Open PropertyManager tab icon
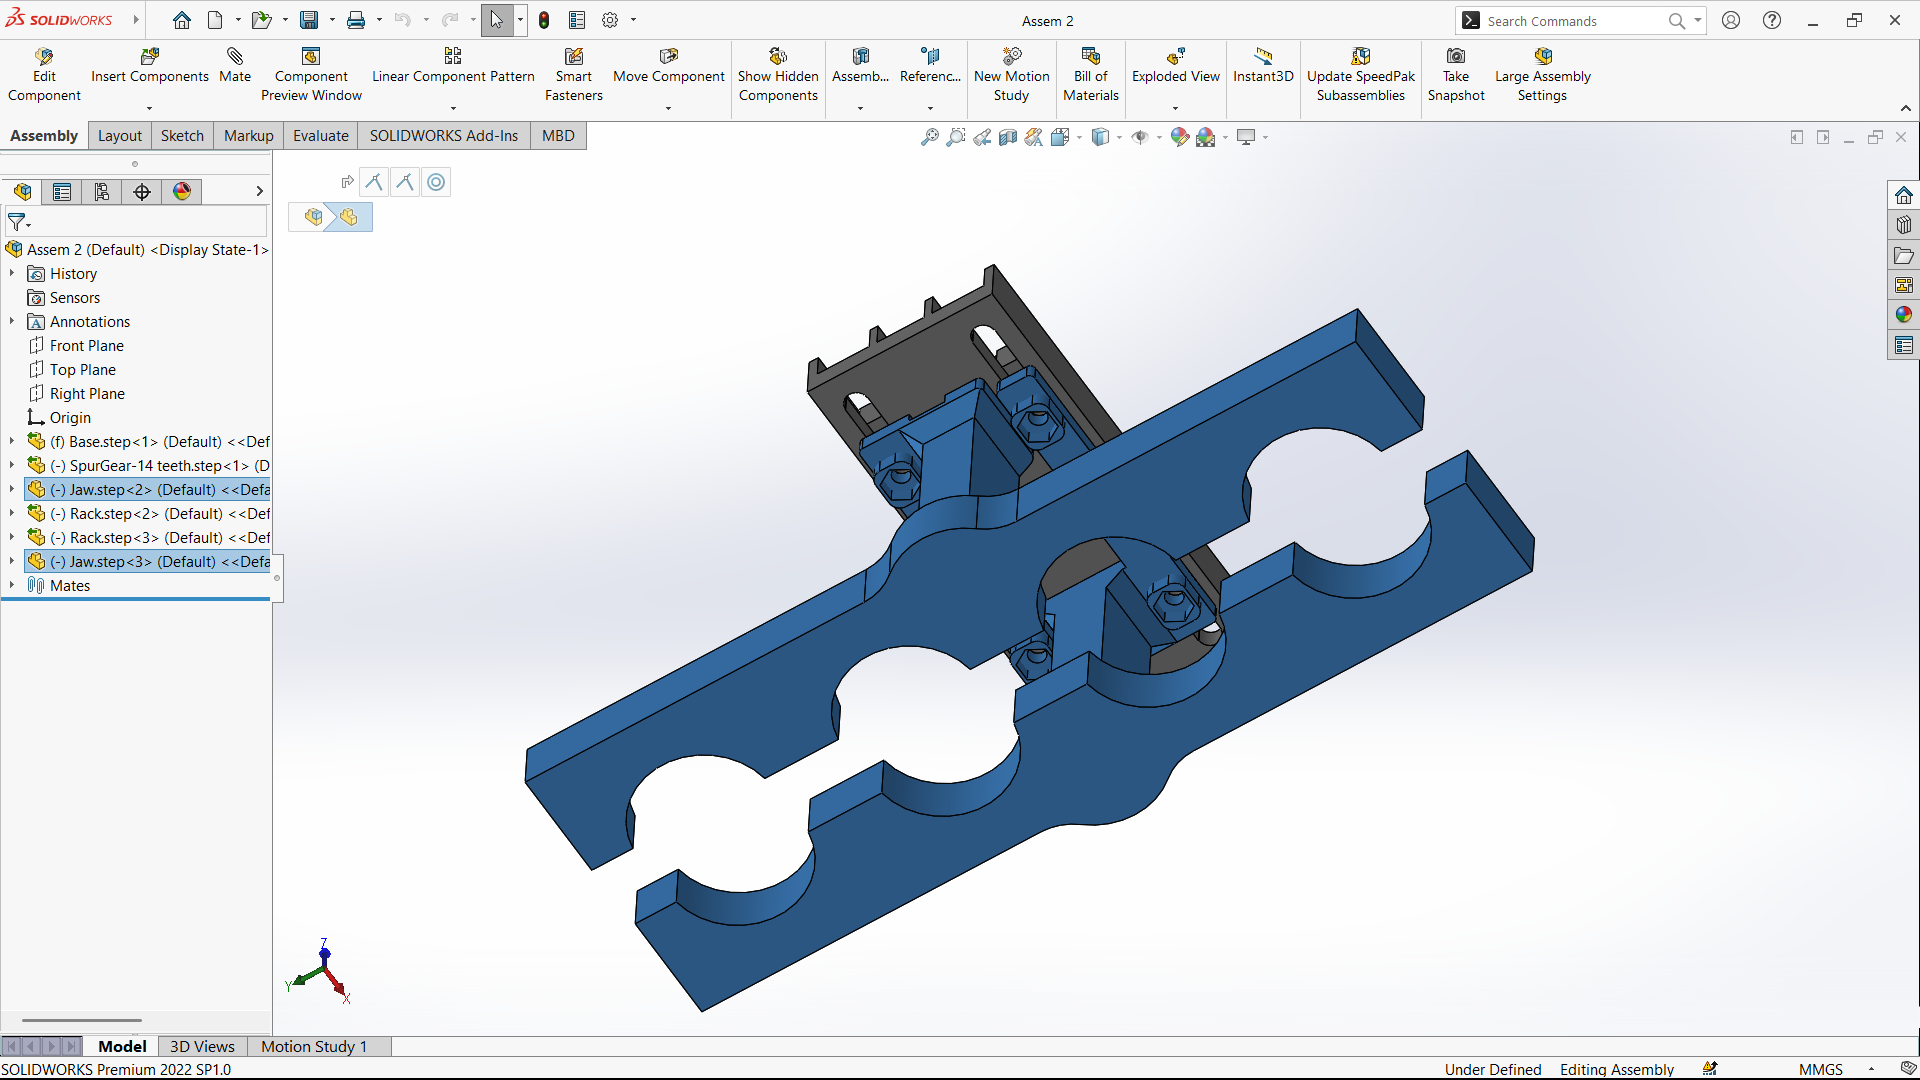Viewport: 1920px width, 1080px height. 62,192
